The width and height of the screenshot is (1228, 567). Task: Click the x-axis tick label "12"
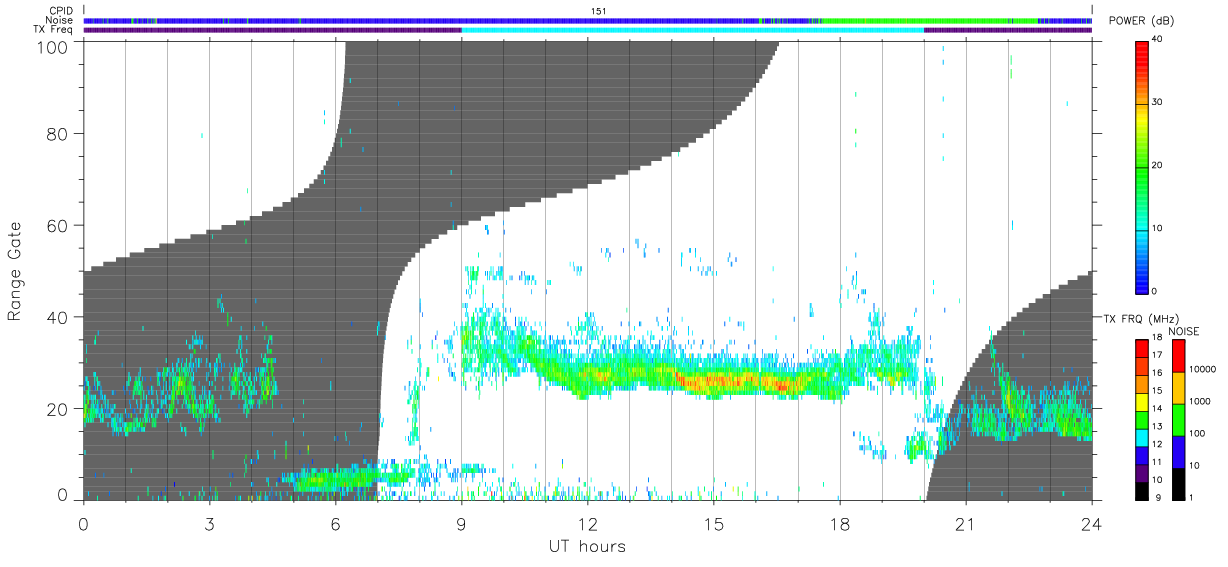pyautogui.click(x=587, y=523)
